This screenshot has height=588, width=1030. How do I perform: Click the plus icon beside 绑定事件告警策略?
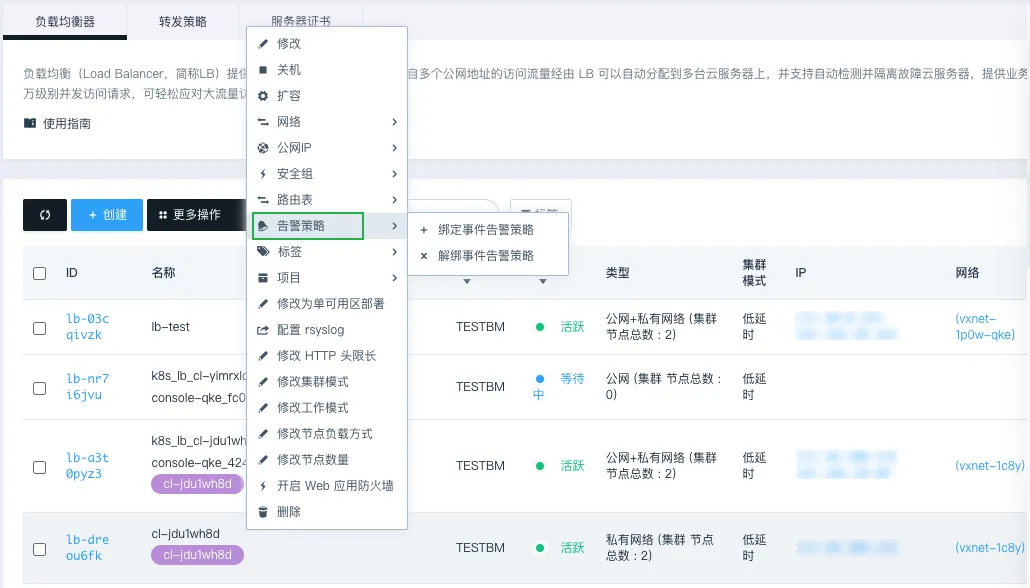tap(424, 230)
